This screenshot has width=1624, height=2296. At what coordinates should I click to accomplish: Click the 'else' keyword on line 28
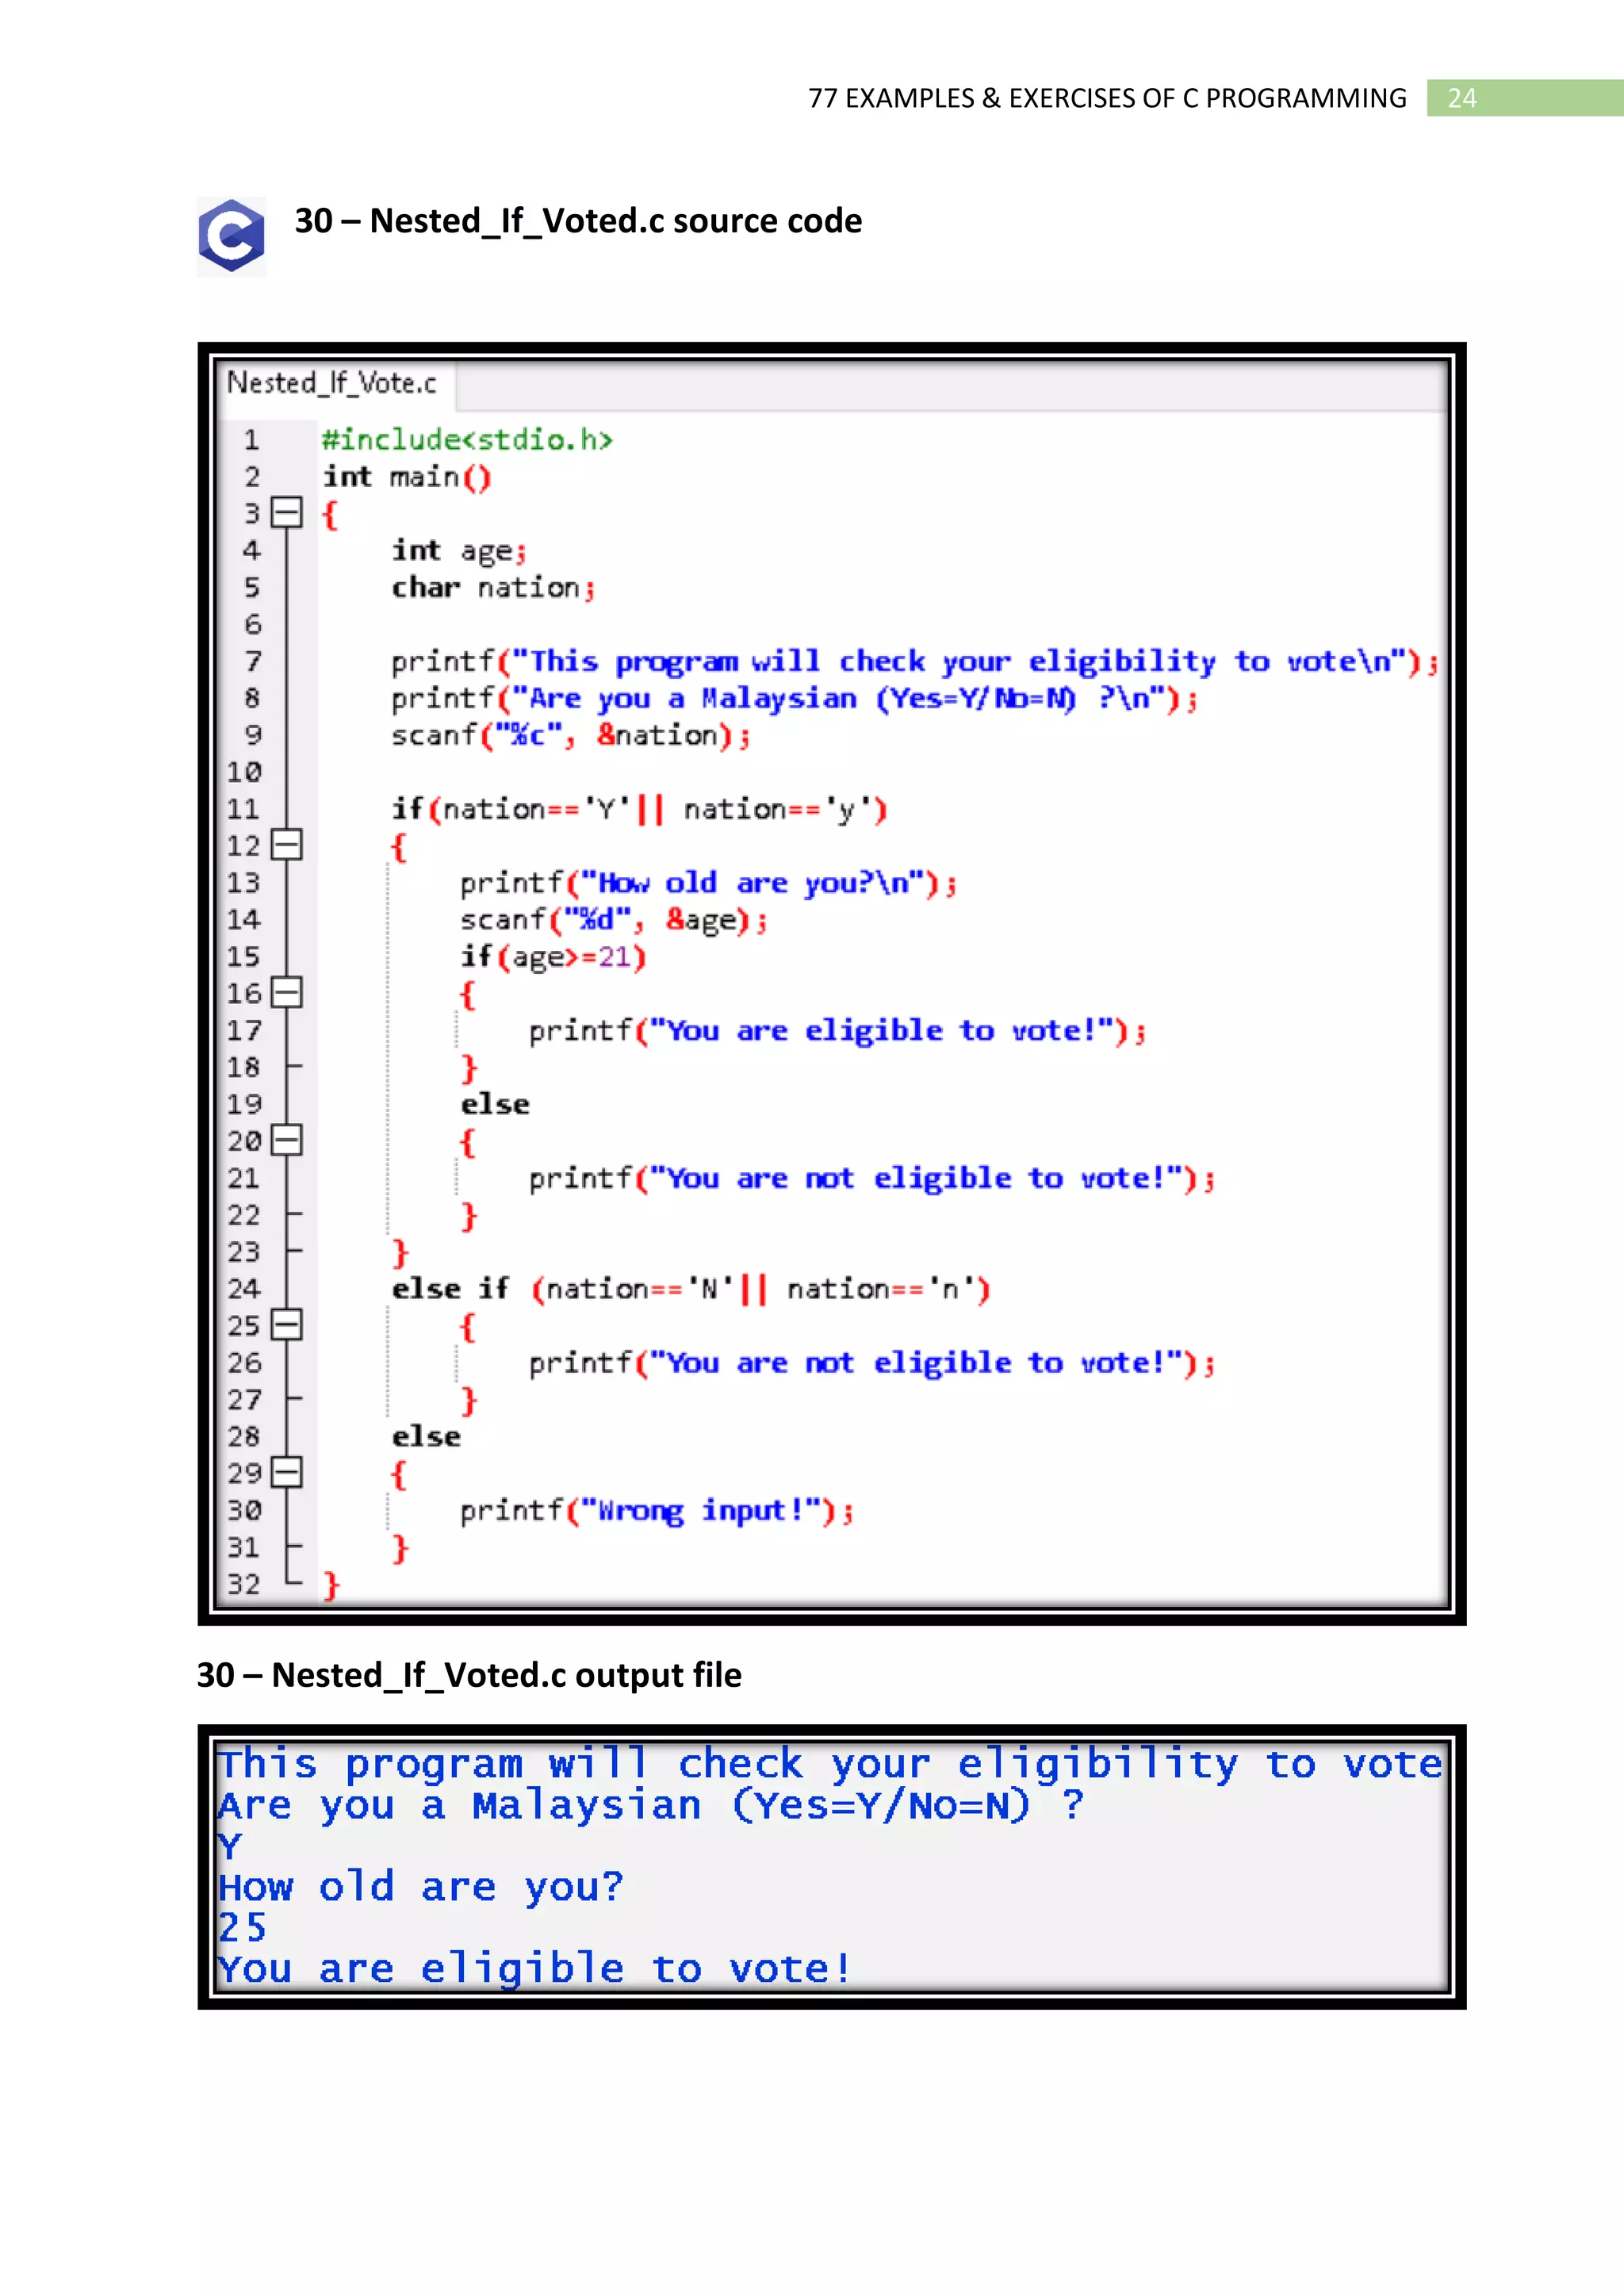426,1437
